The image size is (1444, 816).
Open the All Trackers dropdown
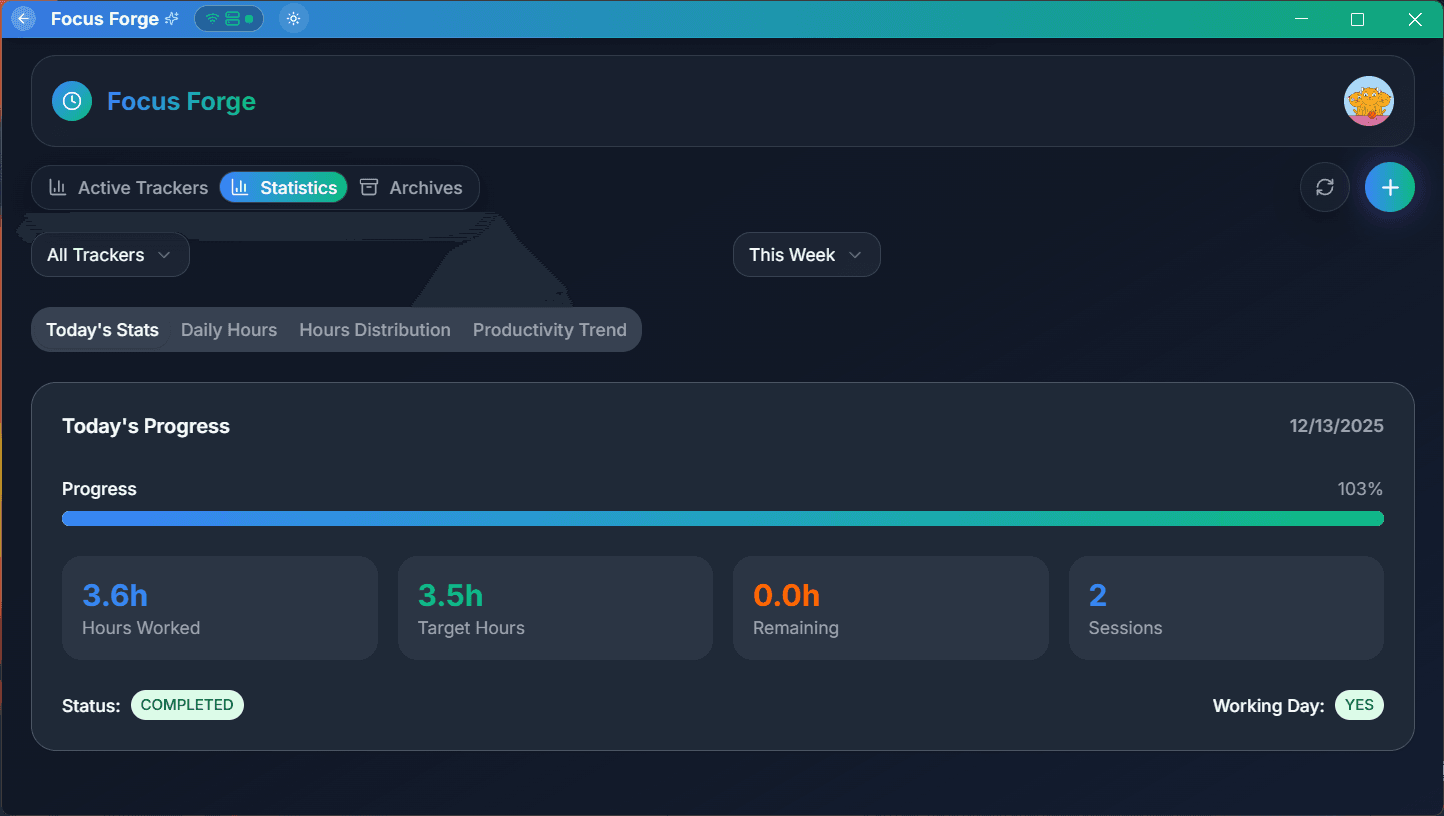pos(110,254)
